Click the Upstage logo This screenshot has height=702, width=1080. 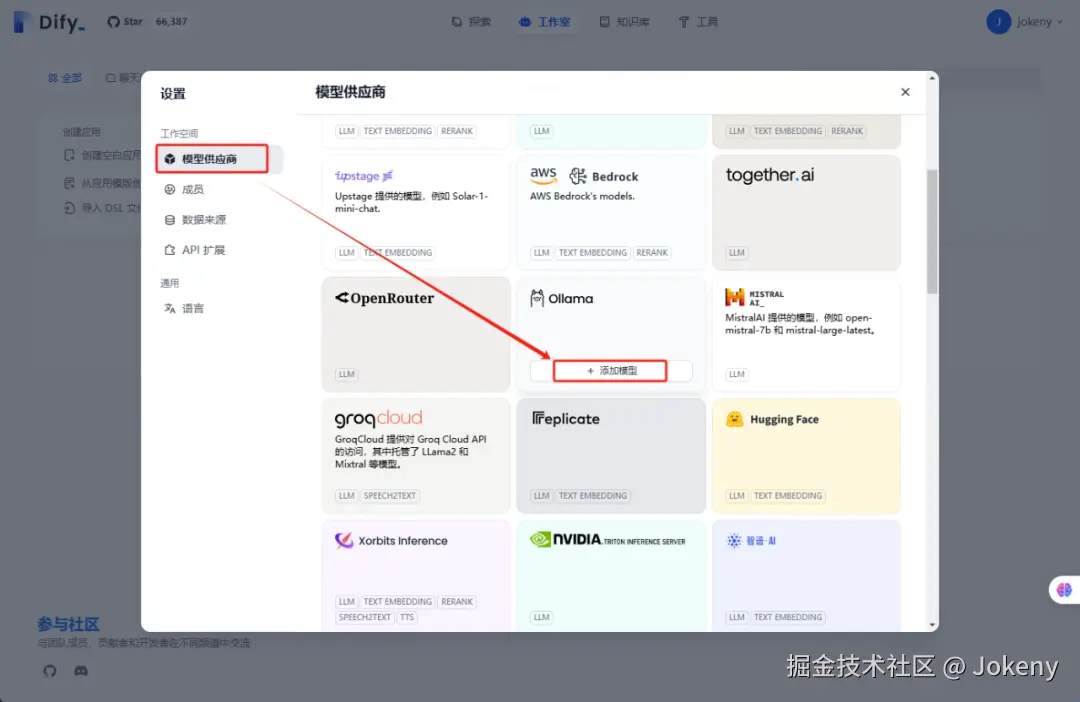[x=364, y=176]
